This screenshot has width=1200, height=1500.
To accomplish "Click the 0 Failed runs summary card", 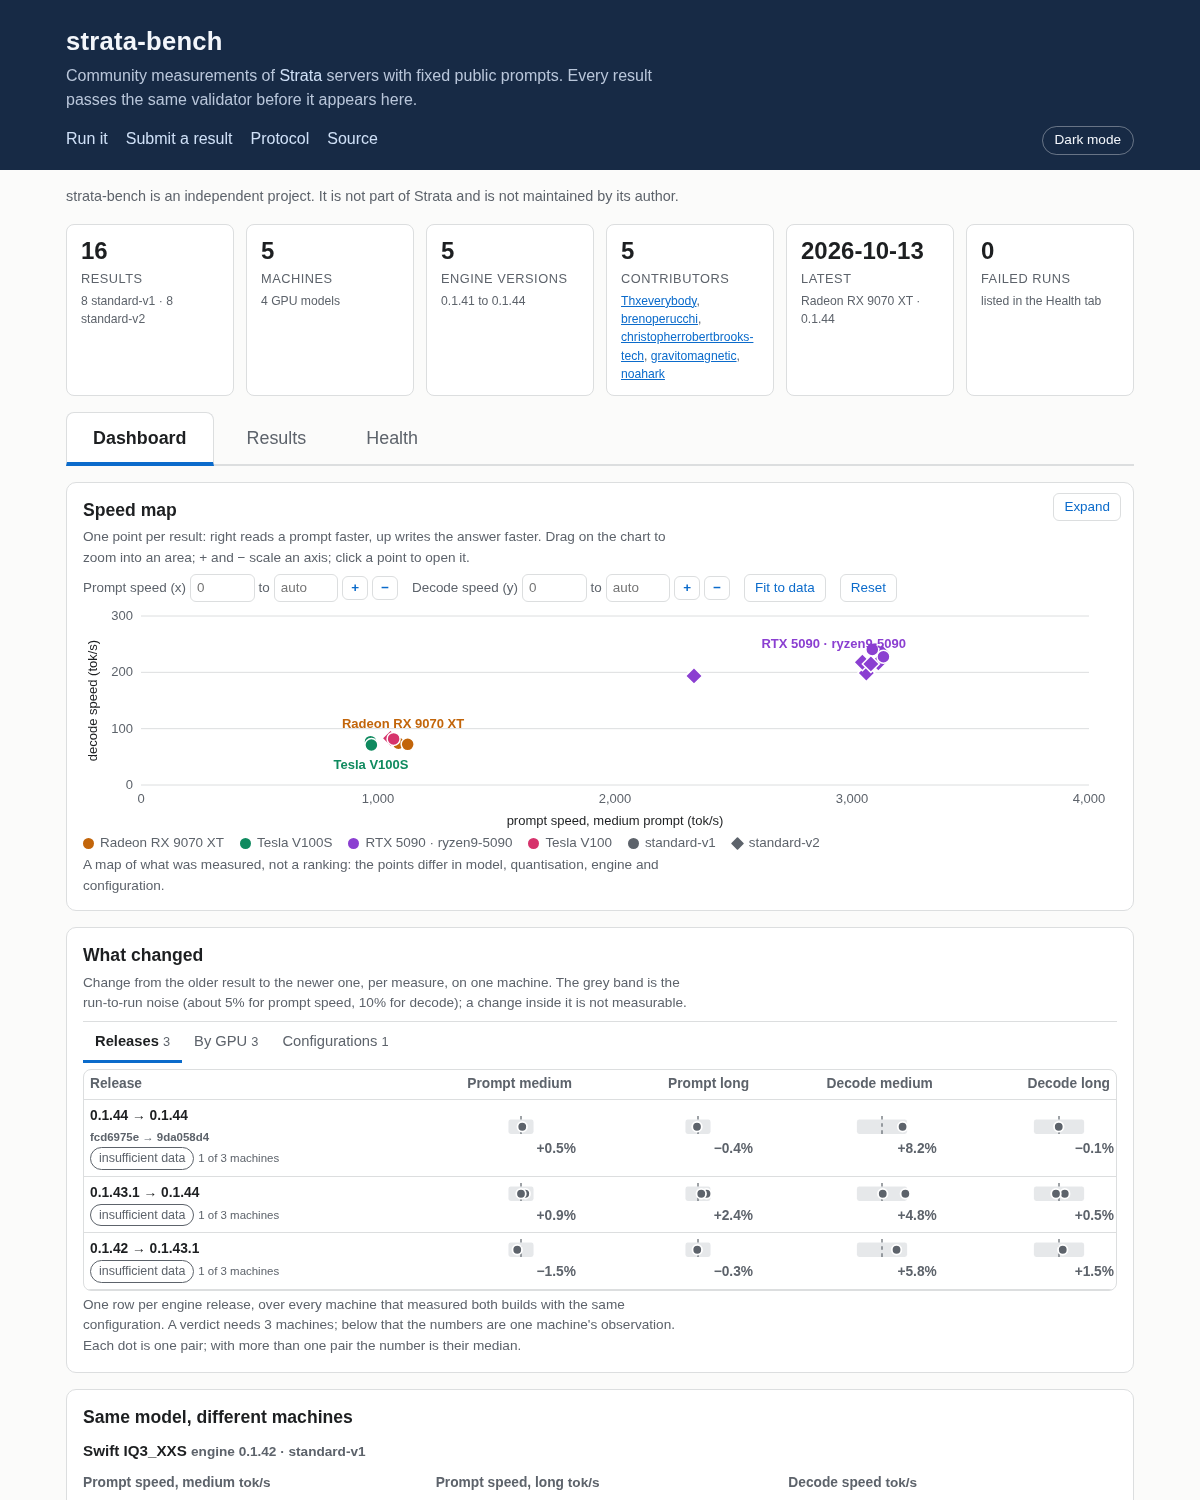I will [x=1050, y=310].
